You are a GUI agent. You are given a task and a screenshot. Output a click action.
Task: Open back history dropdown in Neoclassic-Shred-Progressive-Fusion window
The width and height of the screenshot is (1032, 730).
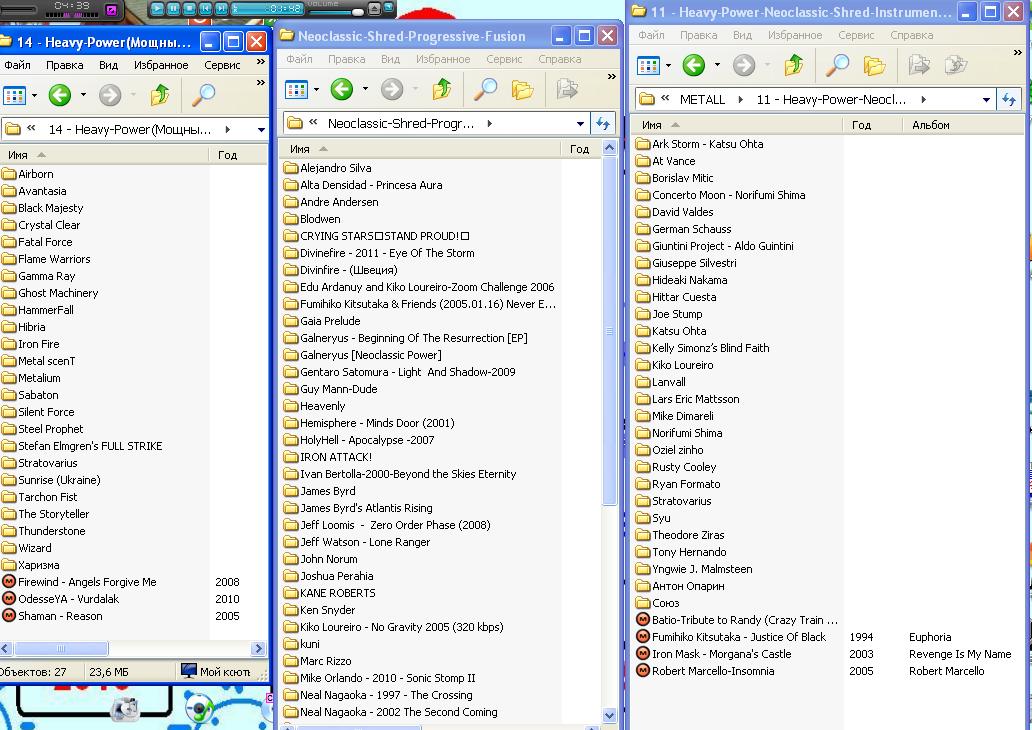365,89
